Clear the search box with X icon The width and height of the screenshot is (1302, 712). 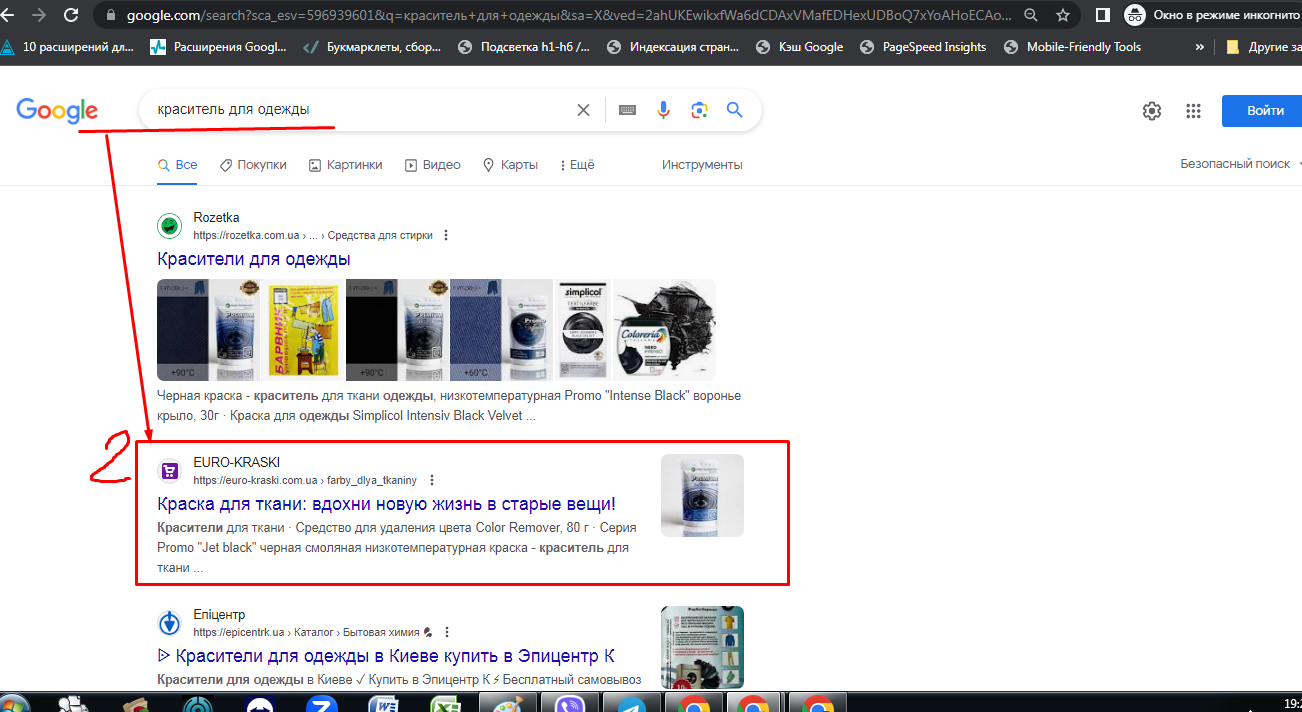tap(583, 110)
